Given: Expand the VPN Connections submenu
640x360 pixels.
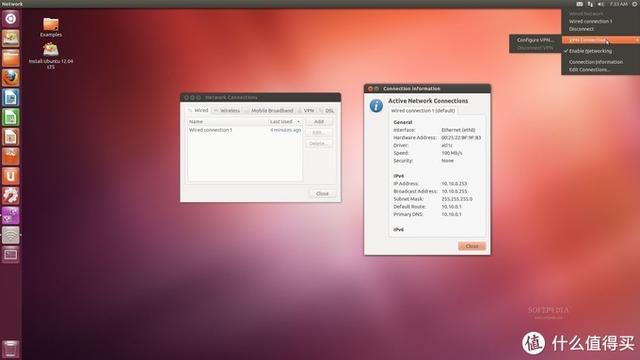Looking at the screenshot, I should (600, 40).
